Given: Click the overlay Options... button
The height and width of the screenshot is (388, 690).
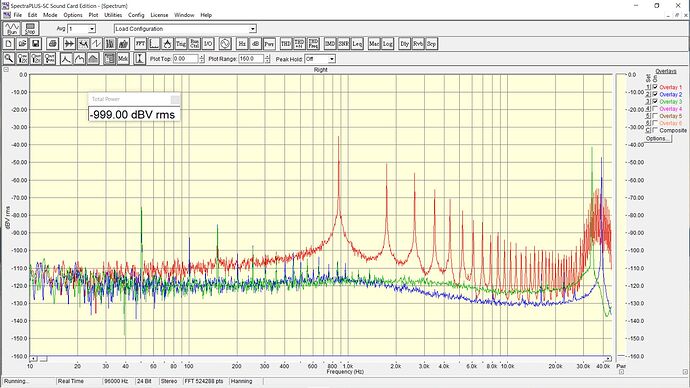Looking at the screenshot, I should coord(658,139).
